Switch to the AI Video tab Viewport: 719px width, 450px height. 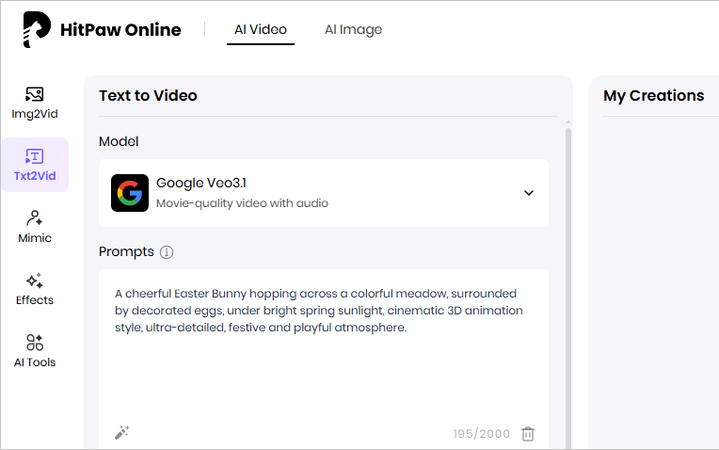pyautogui.click(x=260, y=30)
